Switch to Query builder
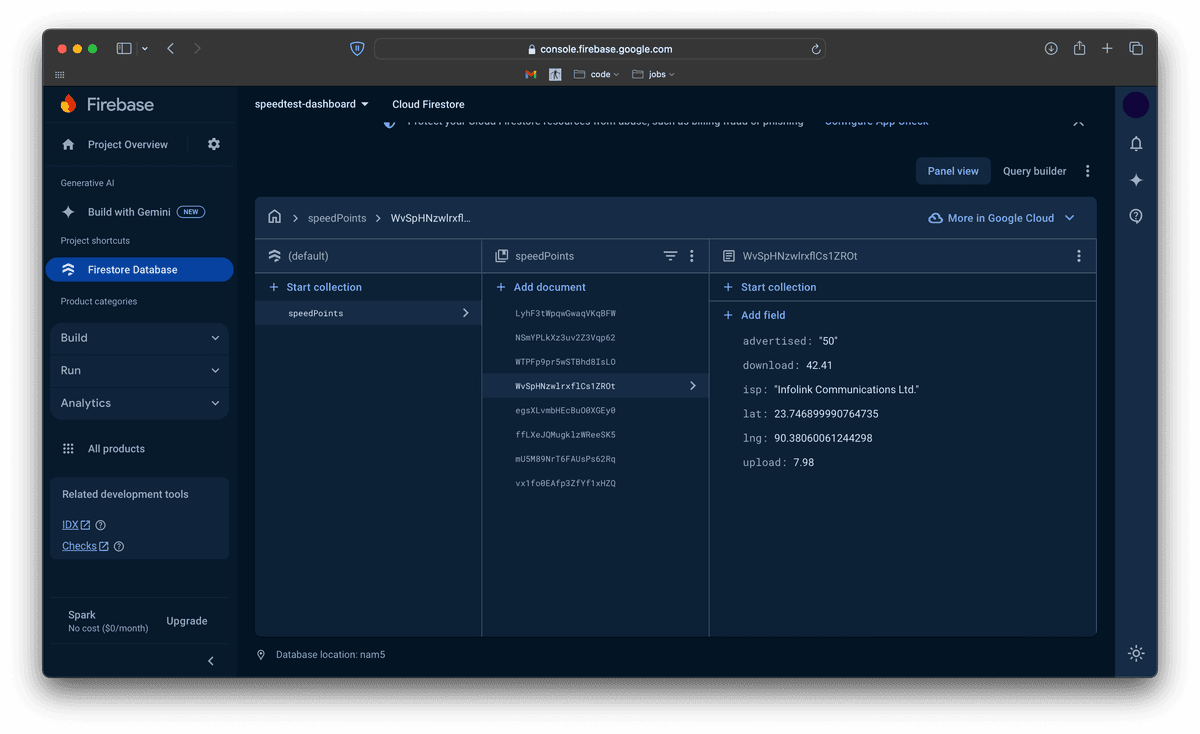The image size is (1200, 734). click(x=1034, y=171)
